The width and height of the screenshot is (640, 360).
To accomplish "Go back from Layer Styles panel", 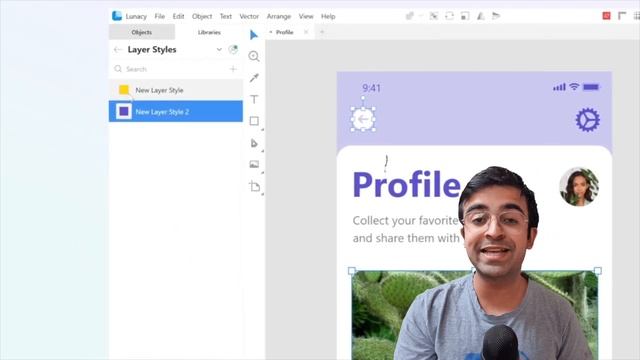I will 118,50.
